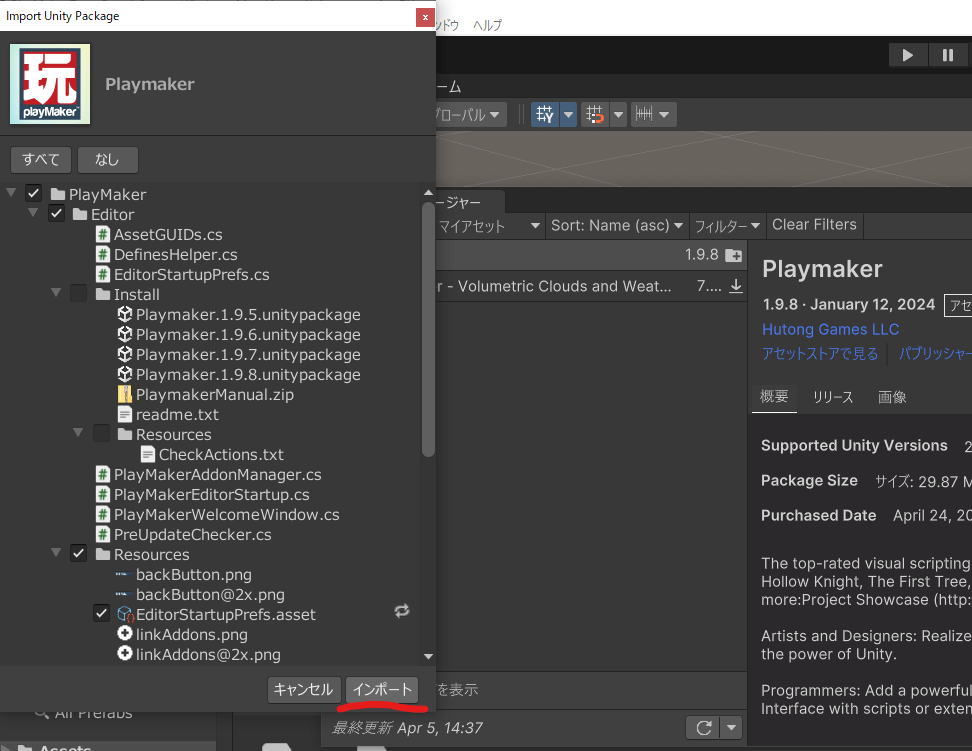Viewport: 972px width, 751px height.
Task: Click the PreUpdateChecker.cs script icon
Action: click(103, 534)
